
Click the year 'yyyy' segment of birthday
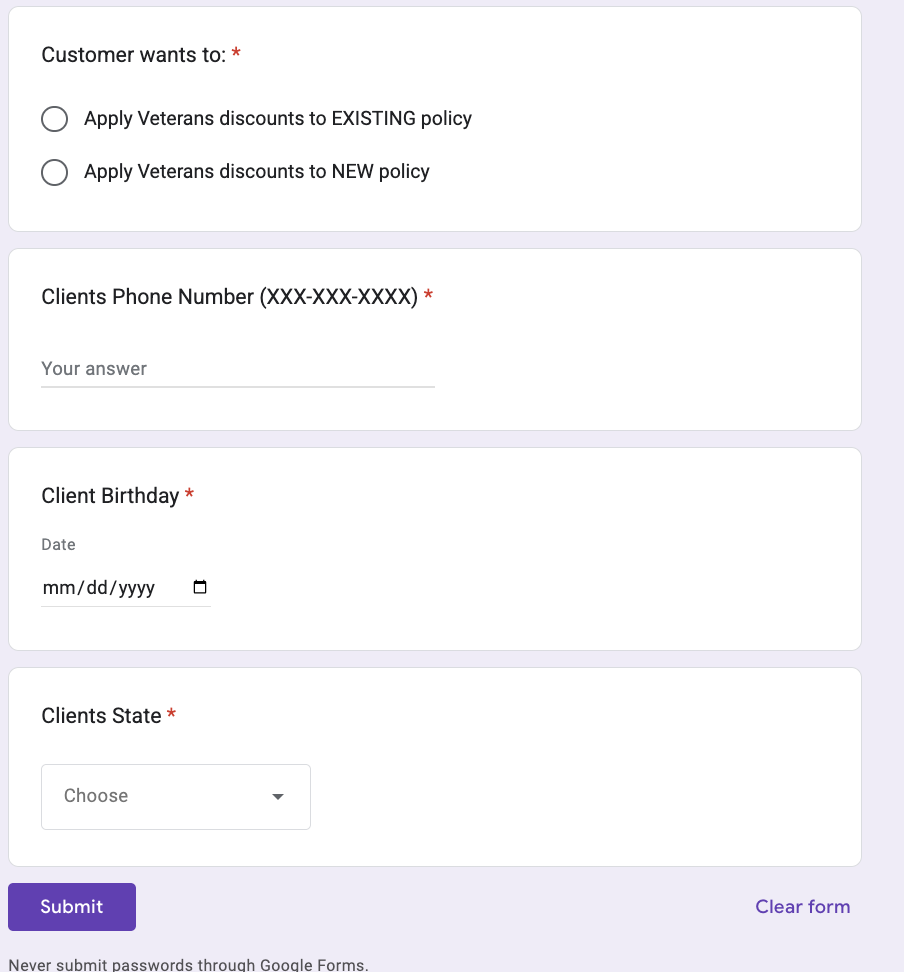136,588
